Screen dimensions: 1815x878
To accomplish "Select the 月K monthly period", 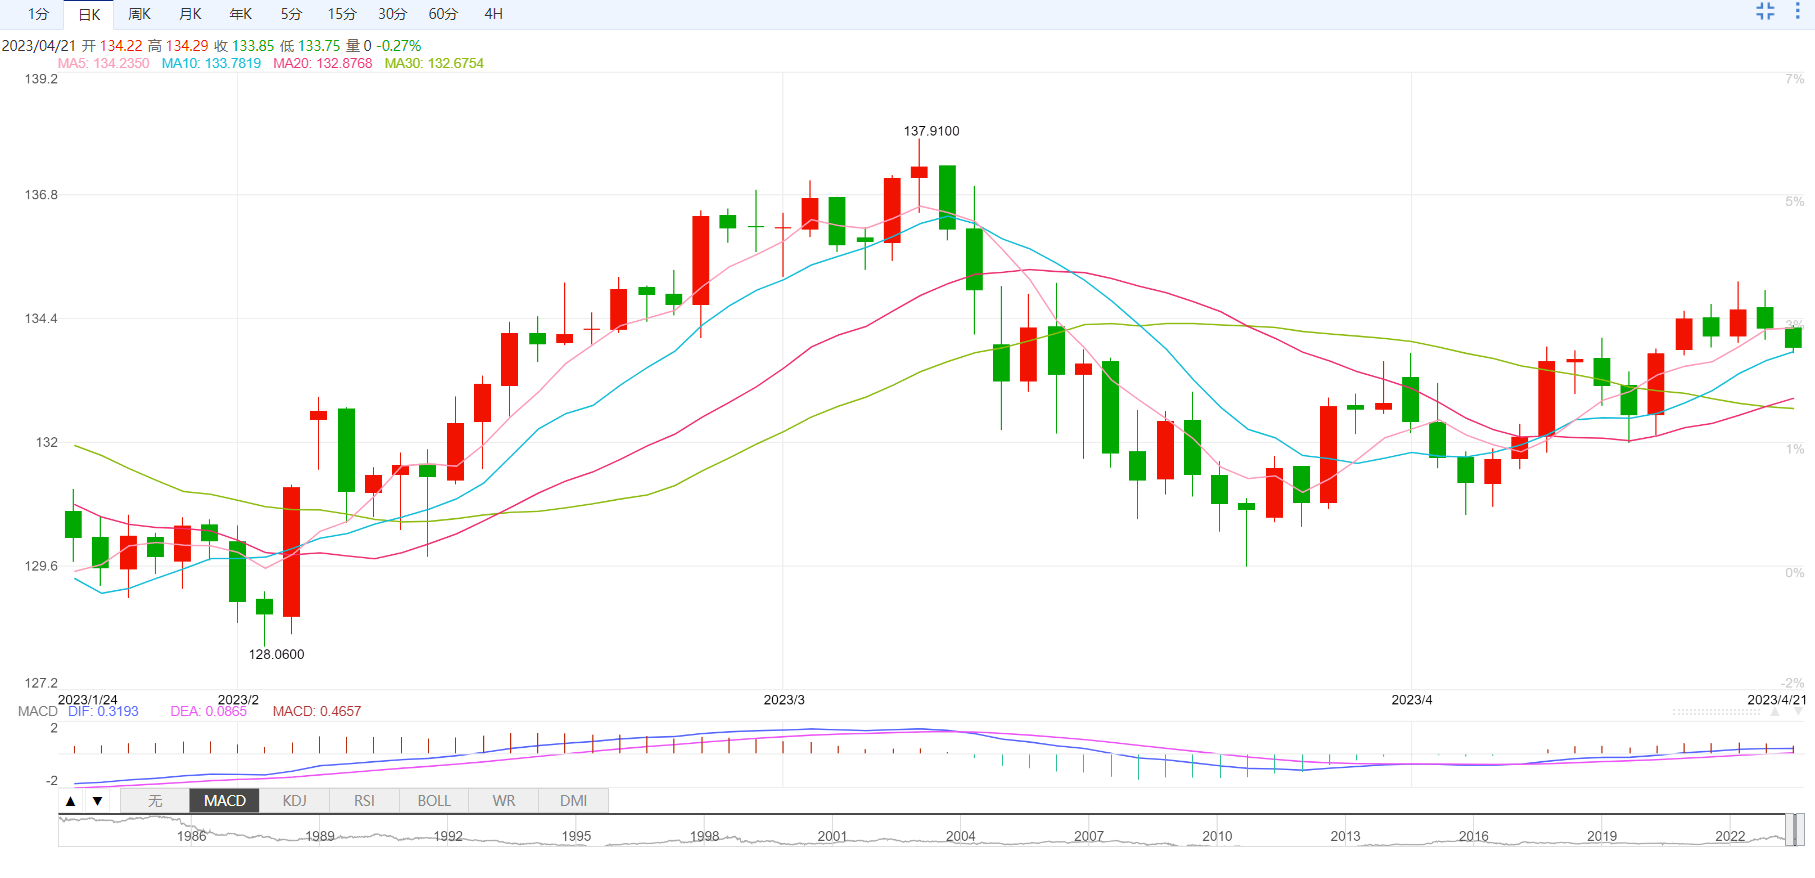I will coord(190,14).
